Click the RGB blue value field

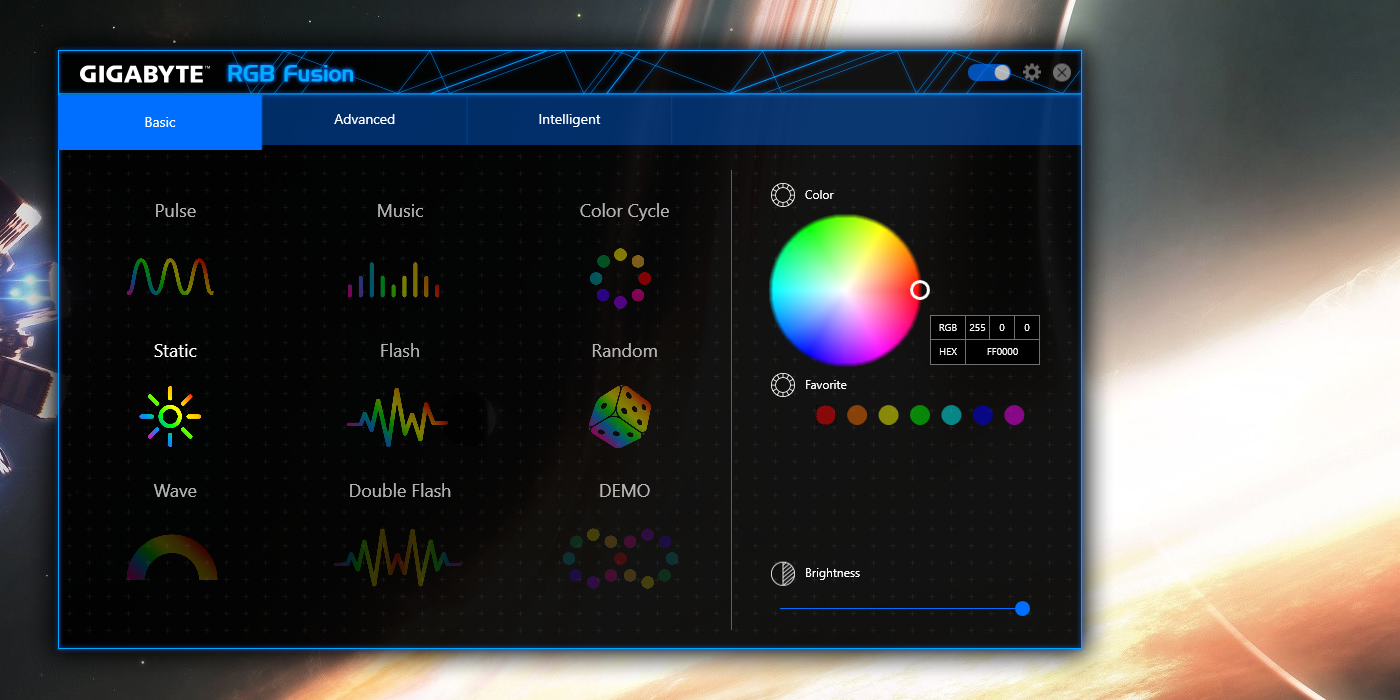click(1026, 327)
